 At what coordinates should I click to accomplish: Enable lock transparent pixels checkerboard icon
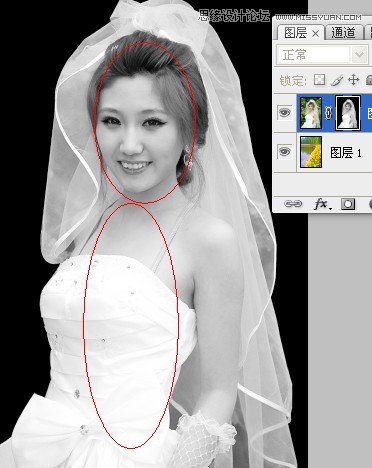click(319, 80)
